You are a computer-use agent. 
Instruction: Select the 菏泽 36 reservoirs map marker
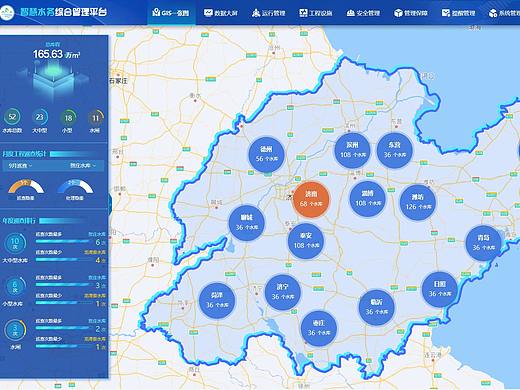coord(217,301)
